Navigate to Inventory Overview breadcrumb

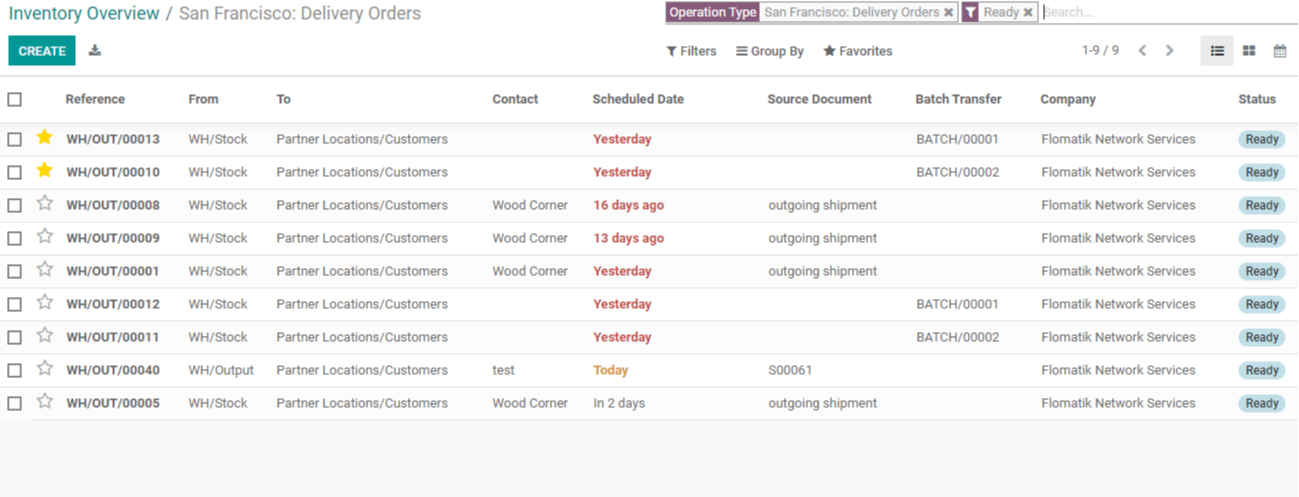84,13
